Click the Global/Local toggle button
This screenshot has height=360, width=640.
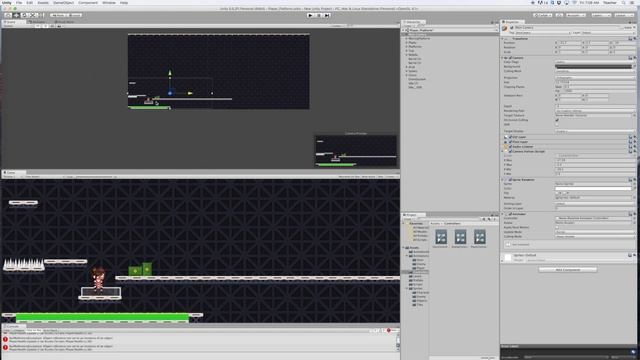75,15
